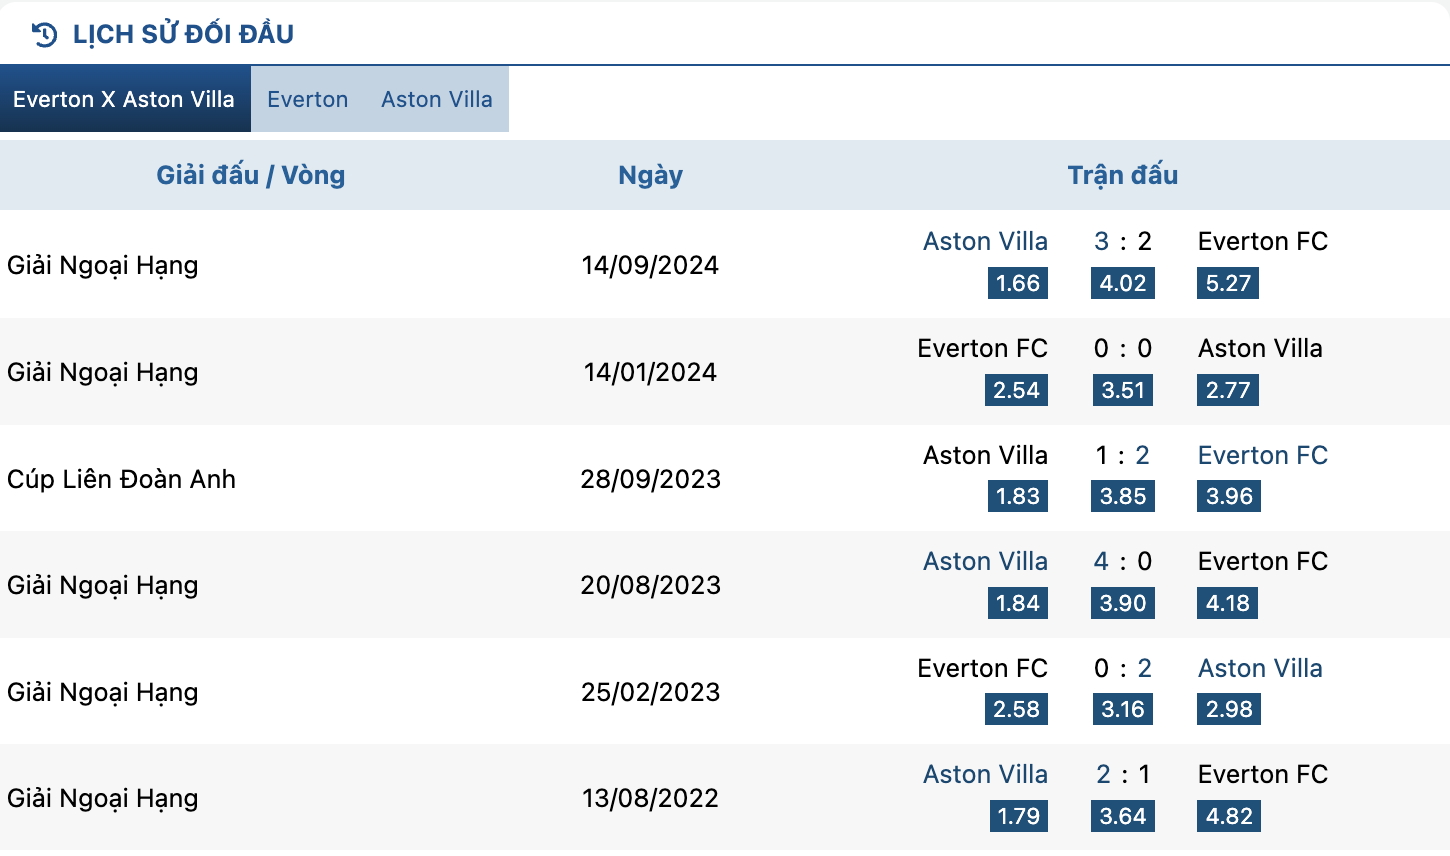Open Aston Villa in the 25/02/2023 match
This screenshot has height=856, width=1450.
1261,668
